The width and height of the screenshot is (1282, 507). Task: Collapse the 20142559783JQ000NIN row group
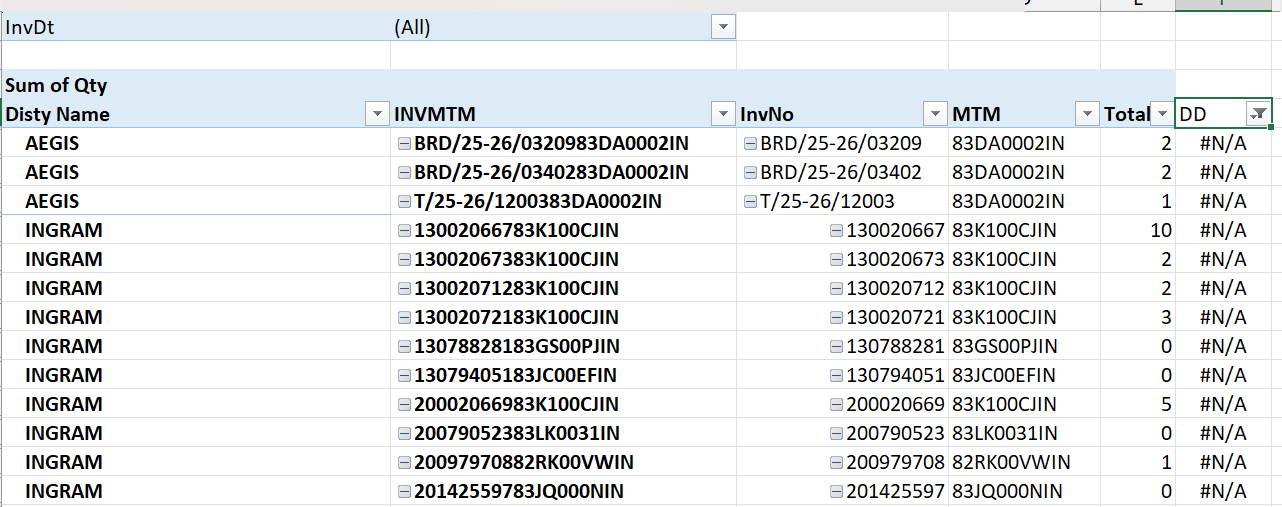click(404, 492)
